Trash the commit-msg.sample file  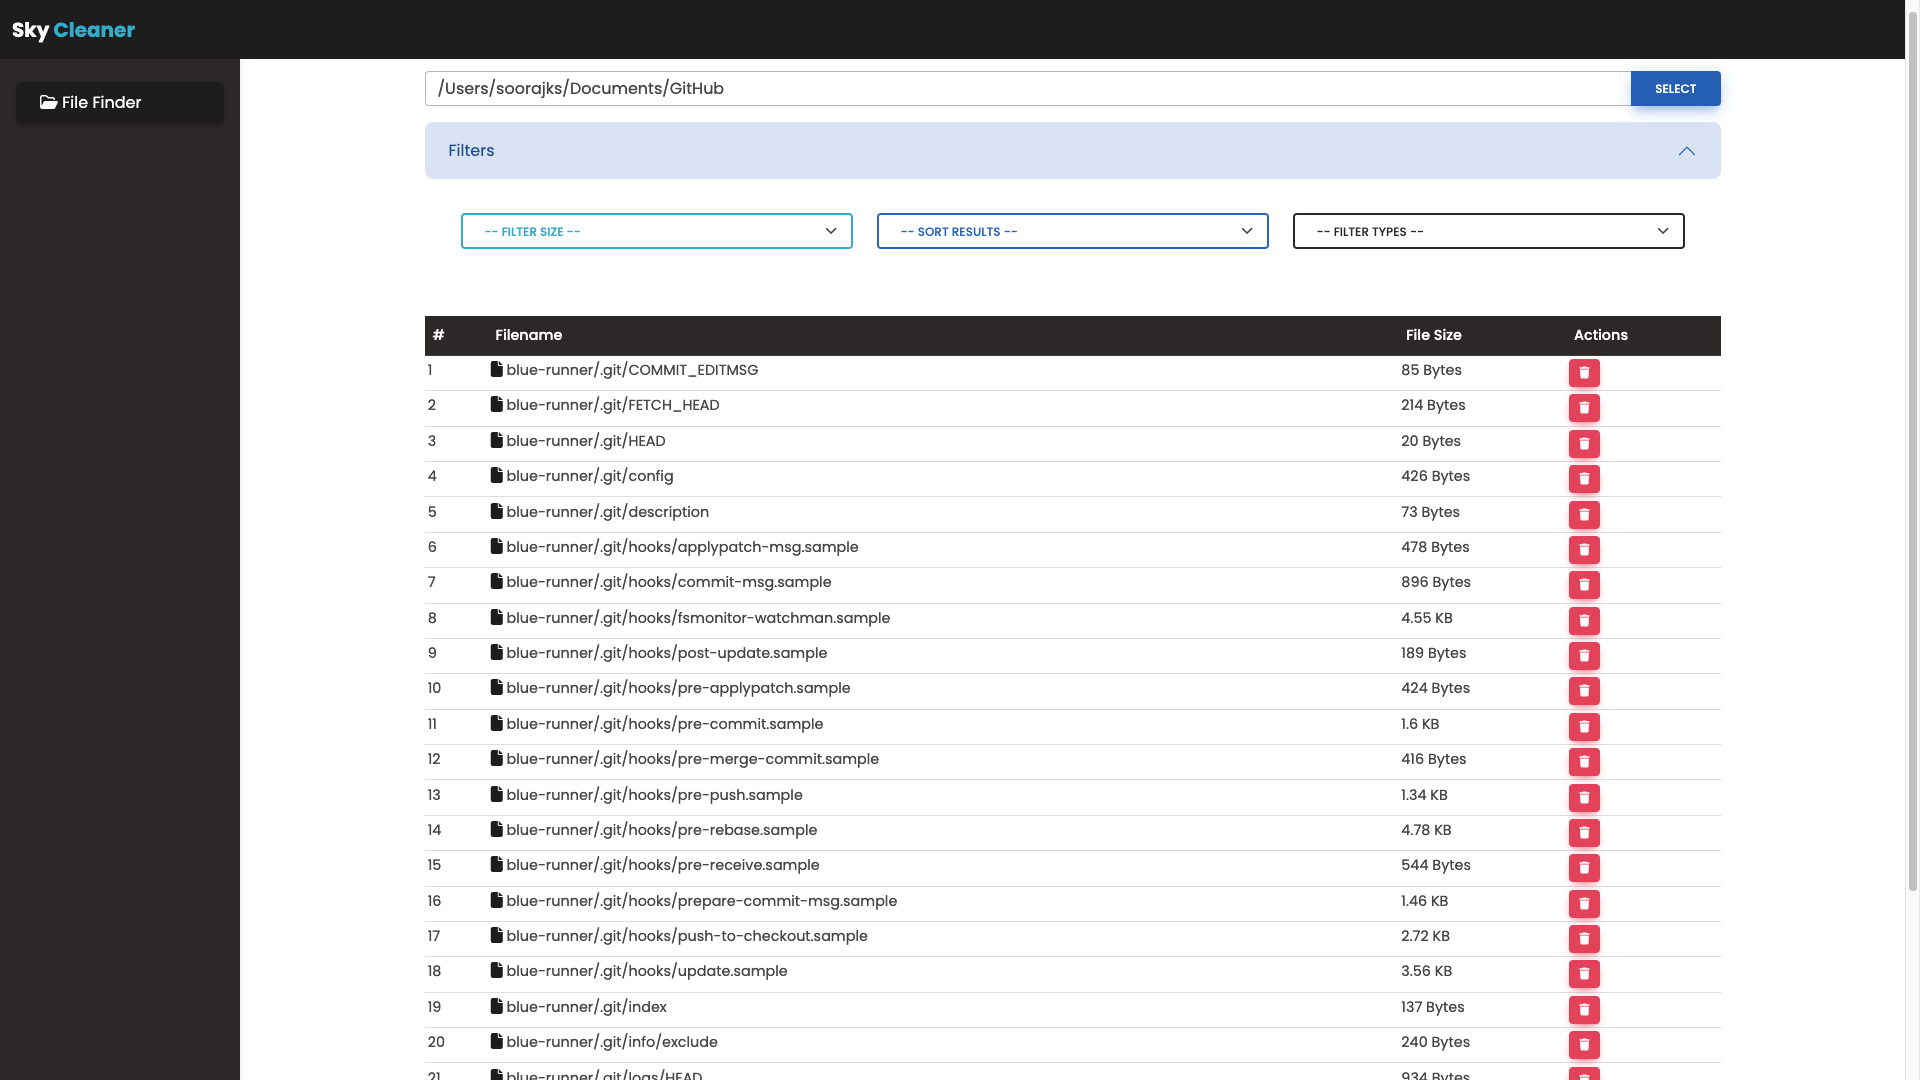[x=1584, y=585]
